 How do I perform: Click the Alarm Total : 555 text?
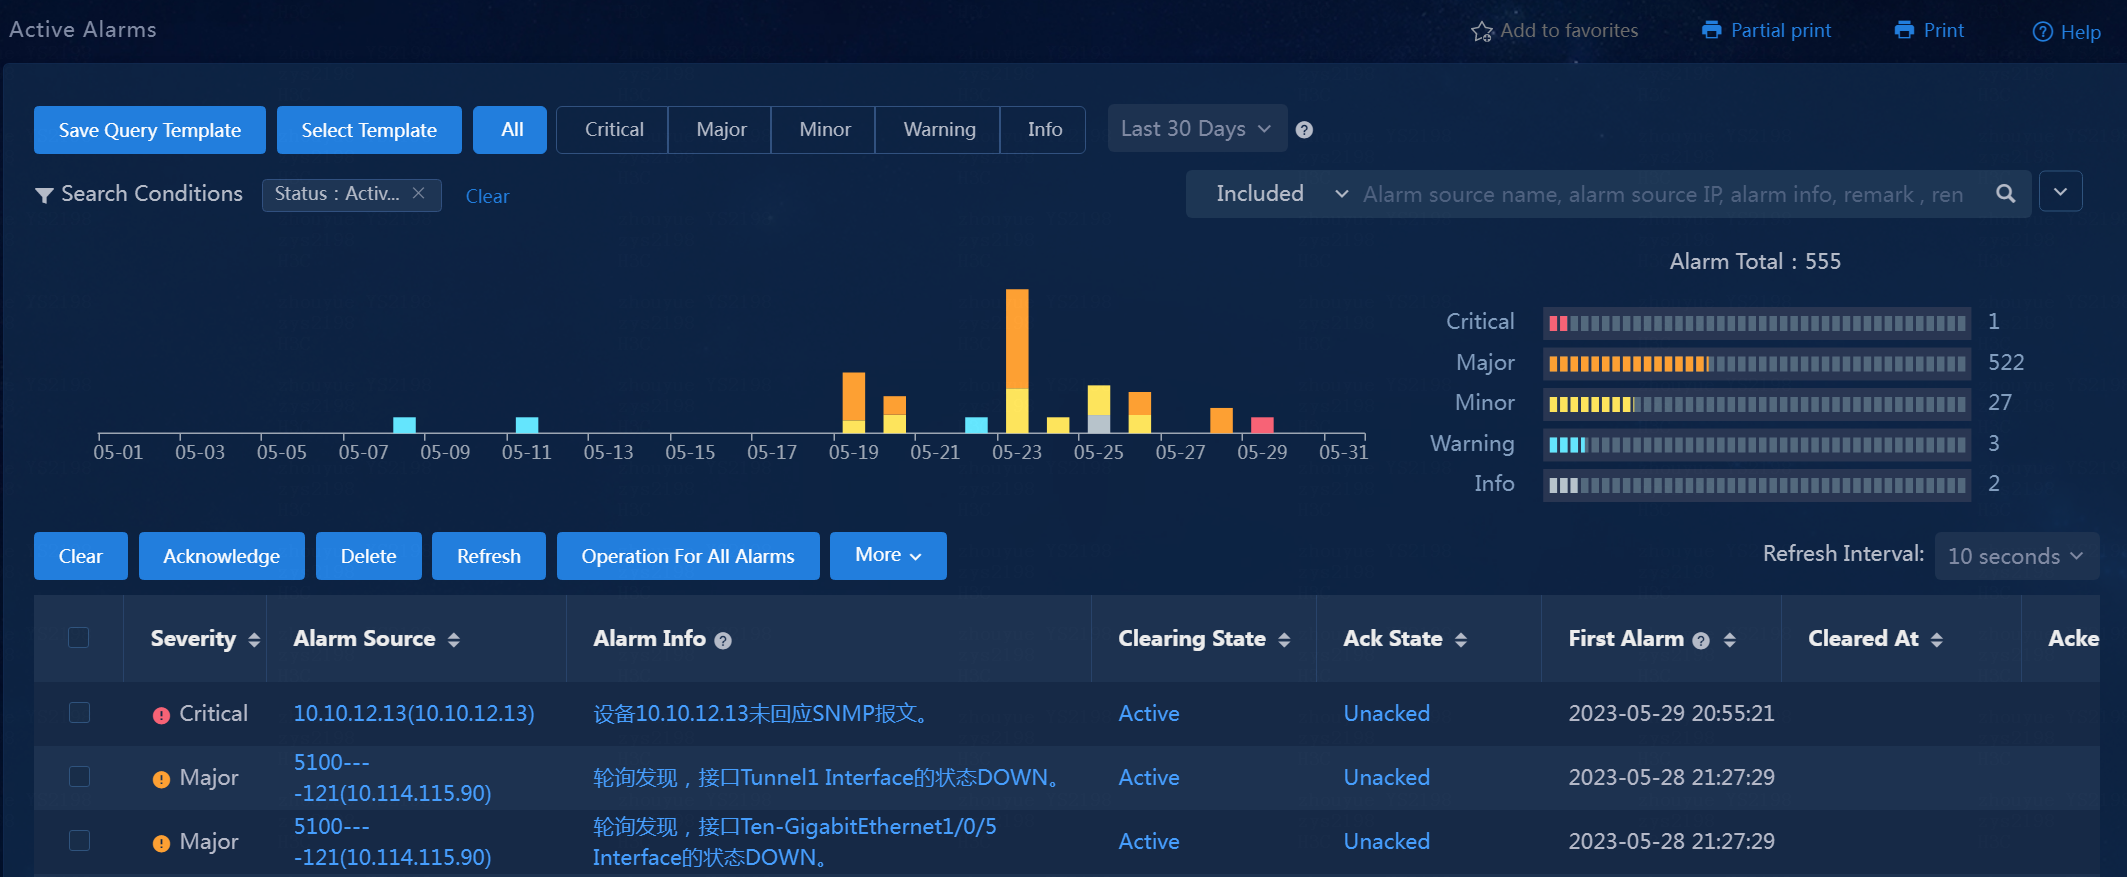point(1755,261)
